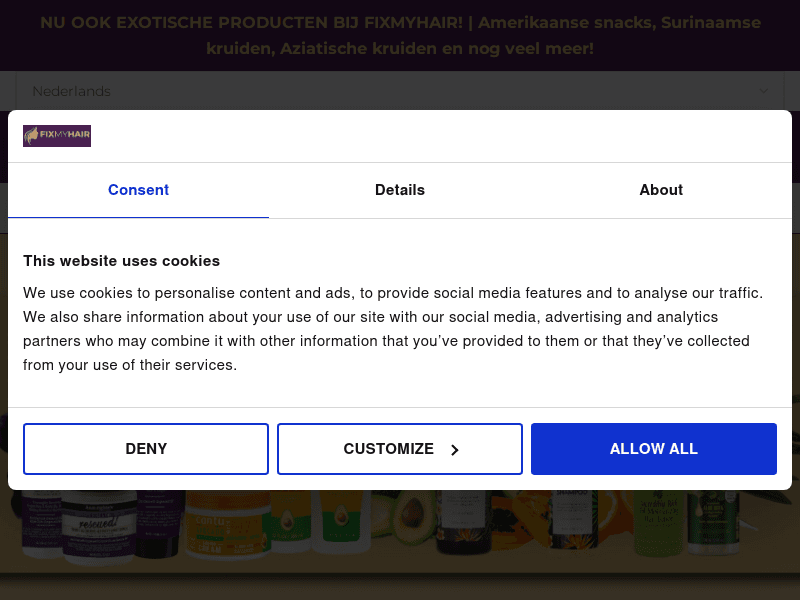
Task: Click the chevron arrow inside Customize button
Action: pyautogui.click(x=454, y=450)
